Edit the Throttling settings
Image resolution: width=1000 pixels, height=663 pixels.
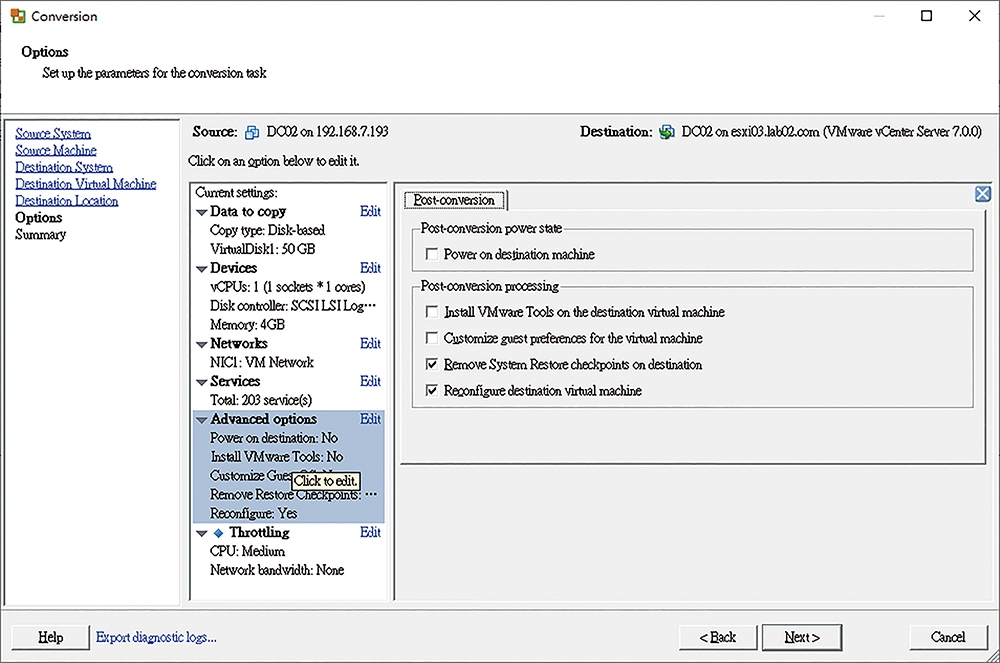pyautogui.click(x=370, y=532)
